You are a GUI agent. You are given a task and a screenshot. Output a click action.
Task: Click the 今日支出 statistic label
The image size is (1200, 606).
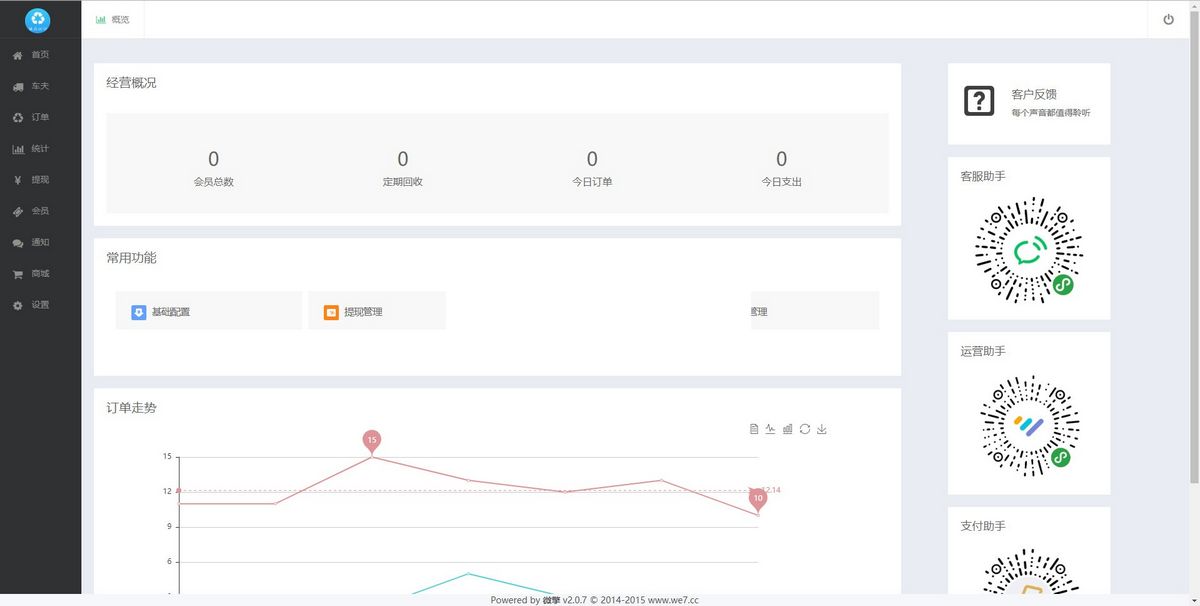[781, 182]
